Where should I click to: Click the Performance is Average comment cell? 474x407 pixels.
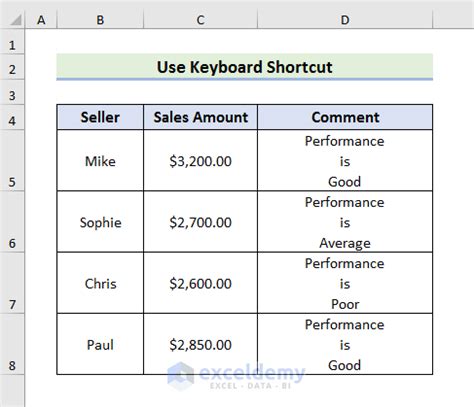tap(345, 222)
